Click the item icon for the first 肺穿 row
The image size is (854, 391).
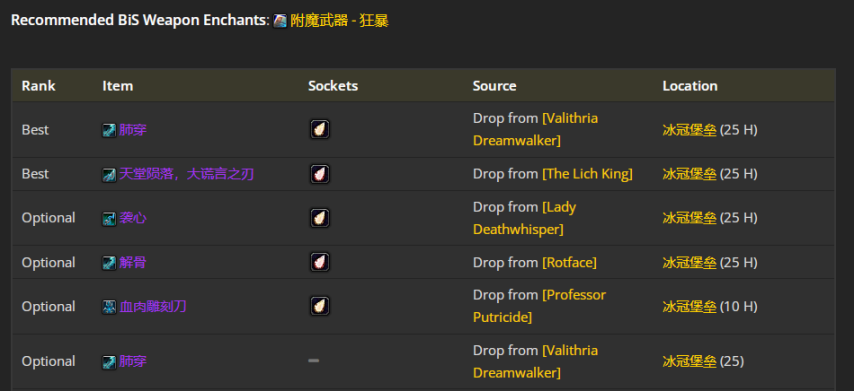[109, 130]
